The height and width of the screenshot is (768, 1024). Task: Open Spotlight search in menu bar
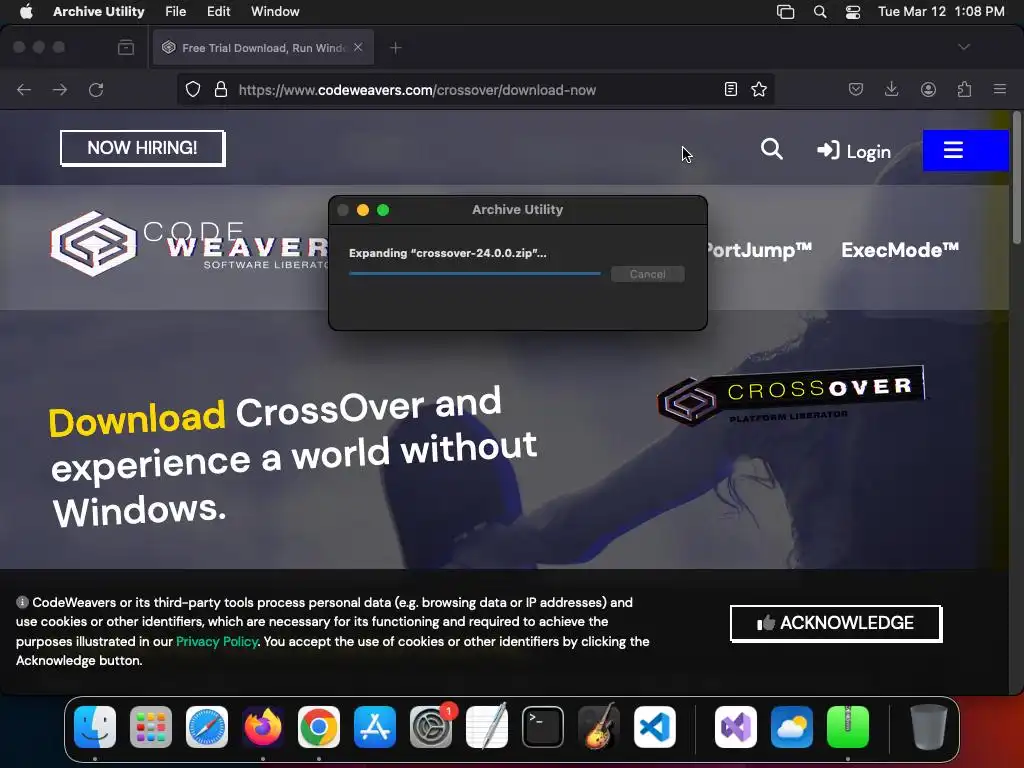(820, 12)
